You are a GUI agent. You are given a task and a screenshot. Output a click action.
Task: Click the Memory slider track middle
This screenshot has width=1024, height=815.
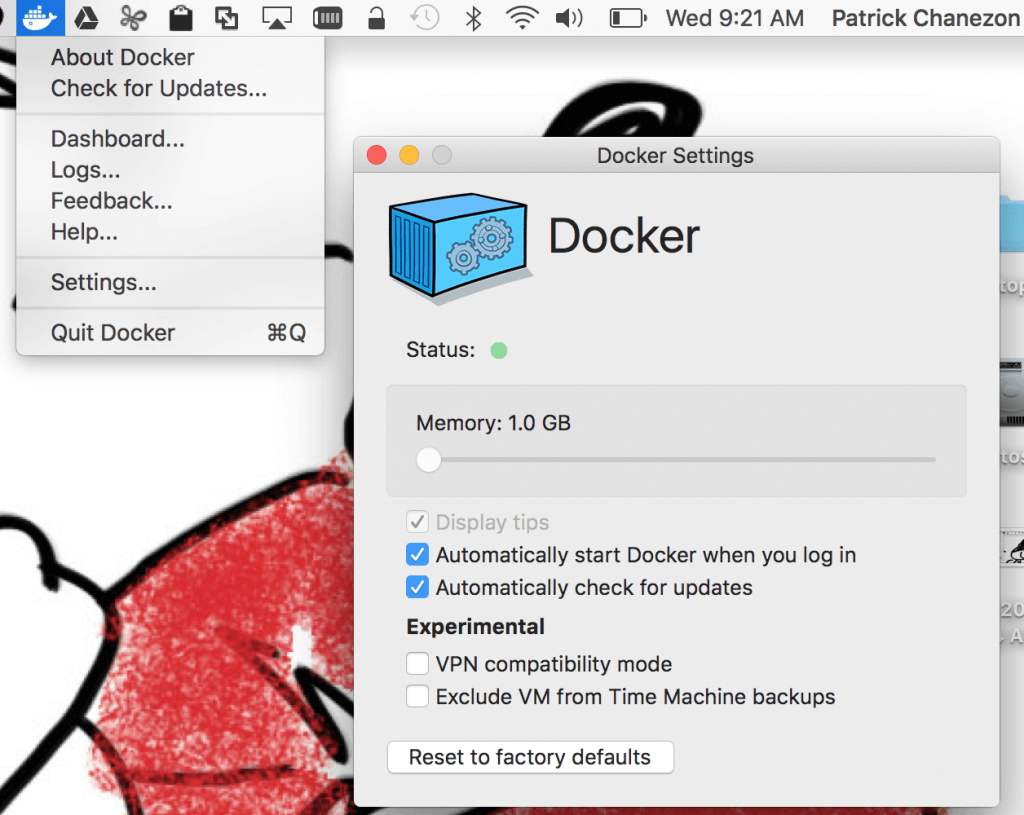tap(677, 460)
